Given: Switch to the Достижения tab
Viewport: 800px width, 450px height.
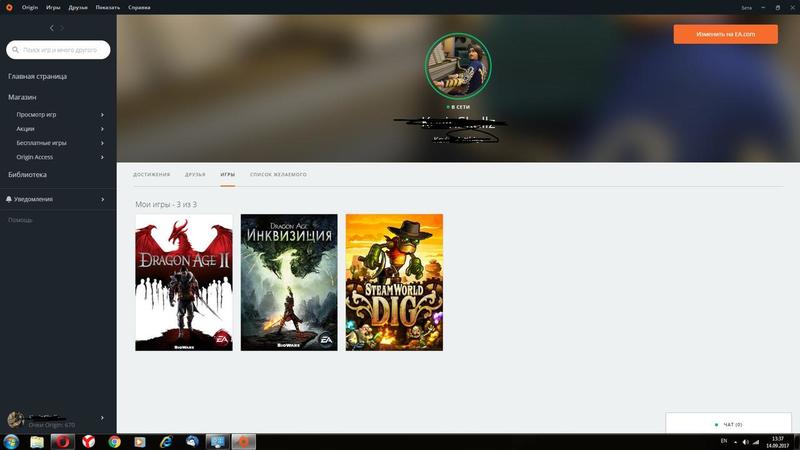Looking at the screenshot, I should pyautogui.click(x=152, y=174).
